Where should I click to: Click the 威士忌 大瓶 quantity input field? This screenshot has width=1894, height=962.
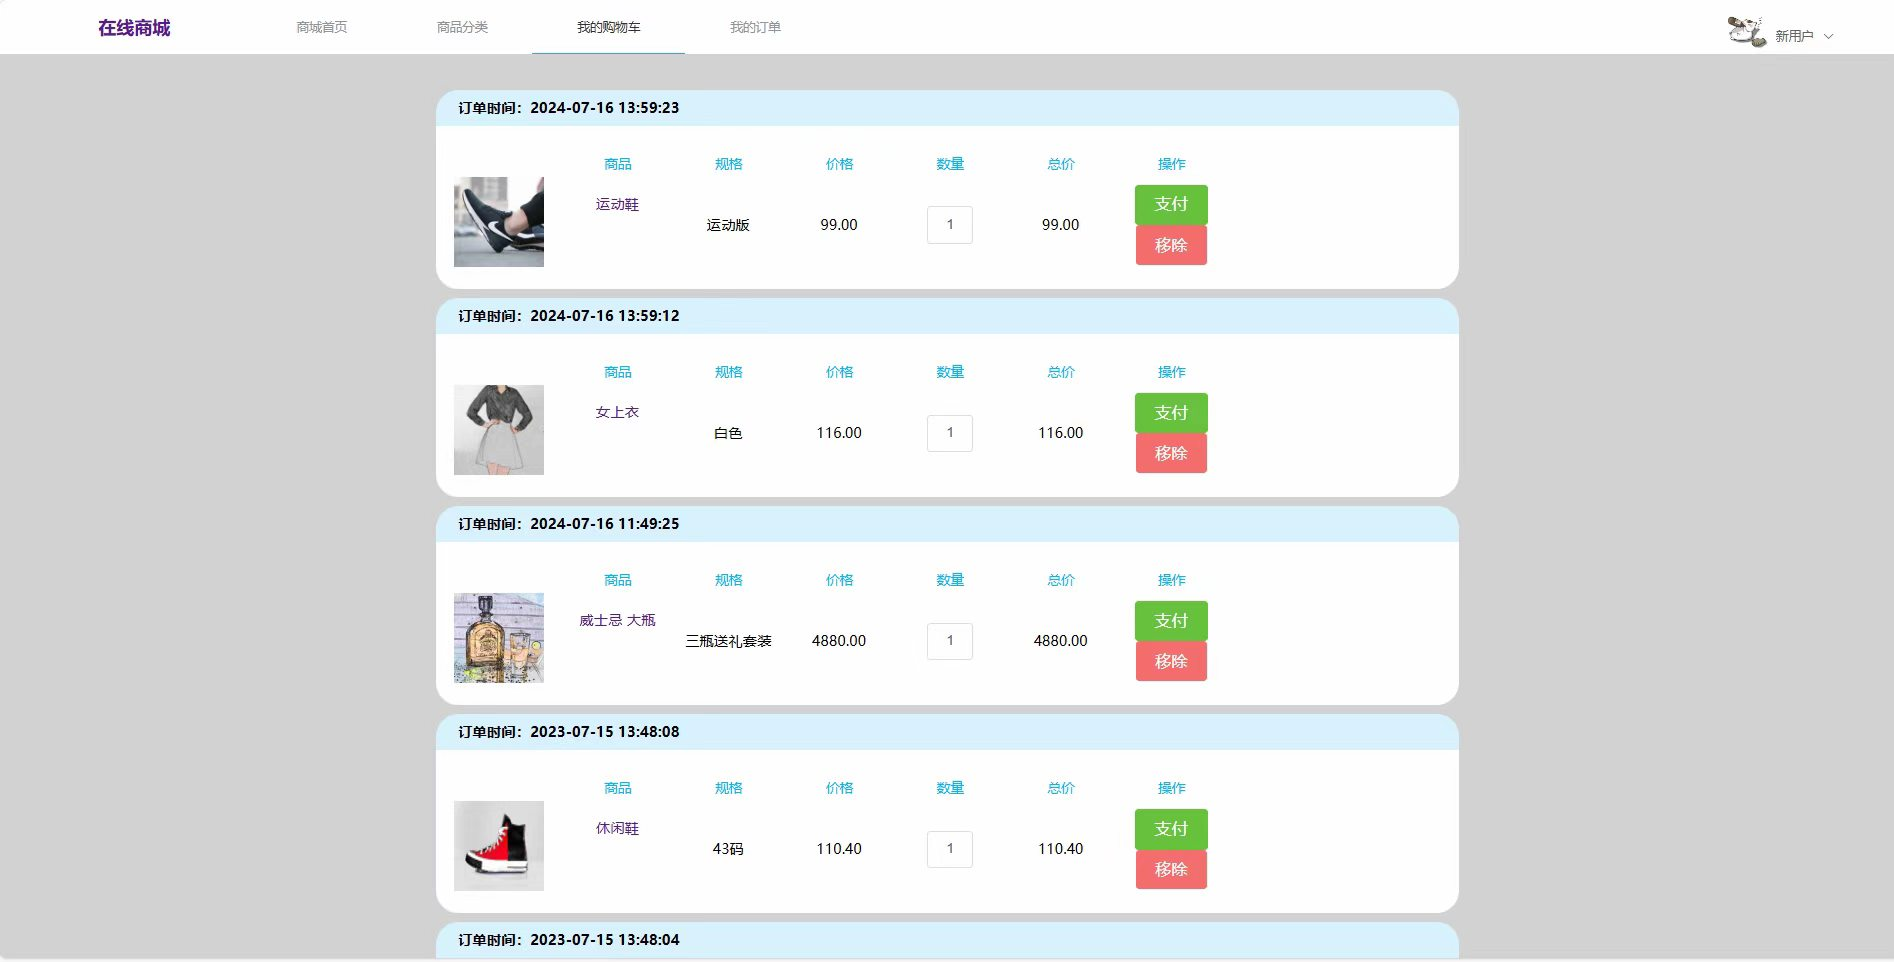pos(950,641)
